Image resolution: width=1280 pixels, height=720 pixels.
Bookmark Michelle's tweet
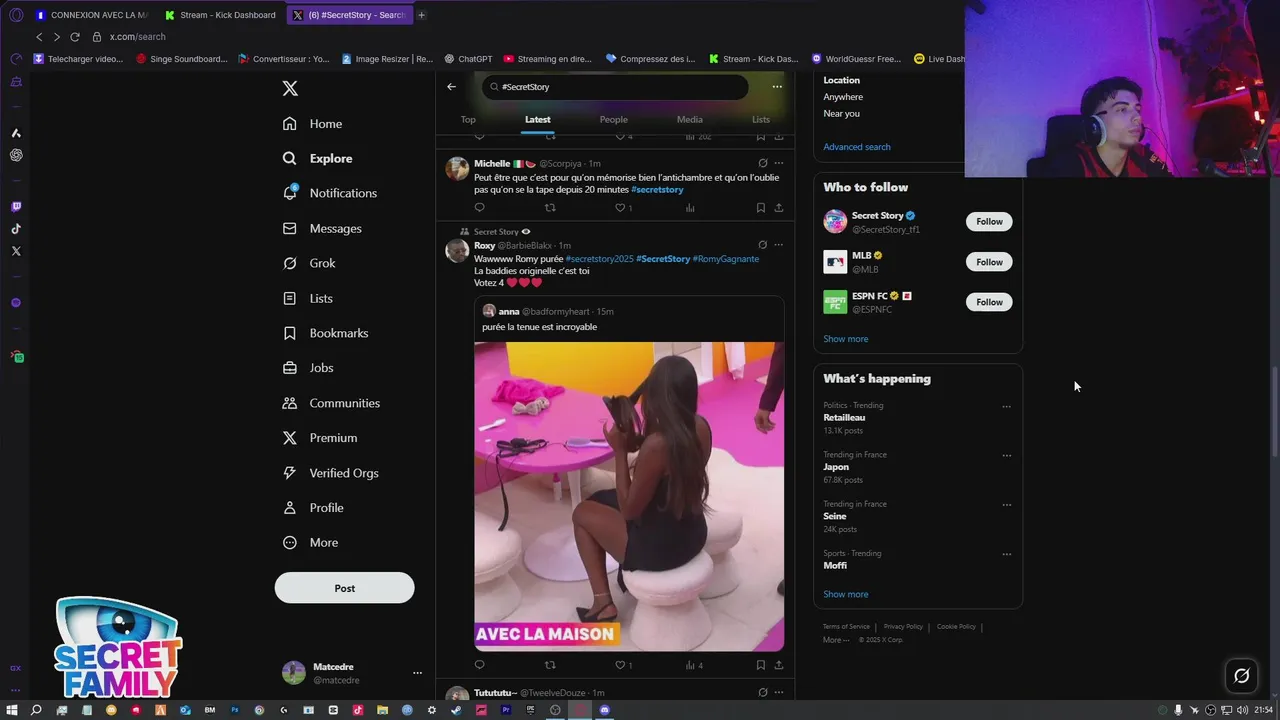pyautogui.click(x=761, y=208)
